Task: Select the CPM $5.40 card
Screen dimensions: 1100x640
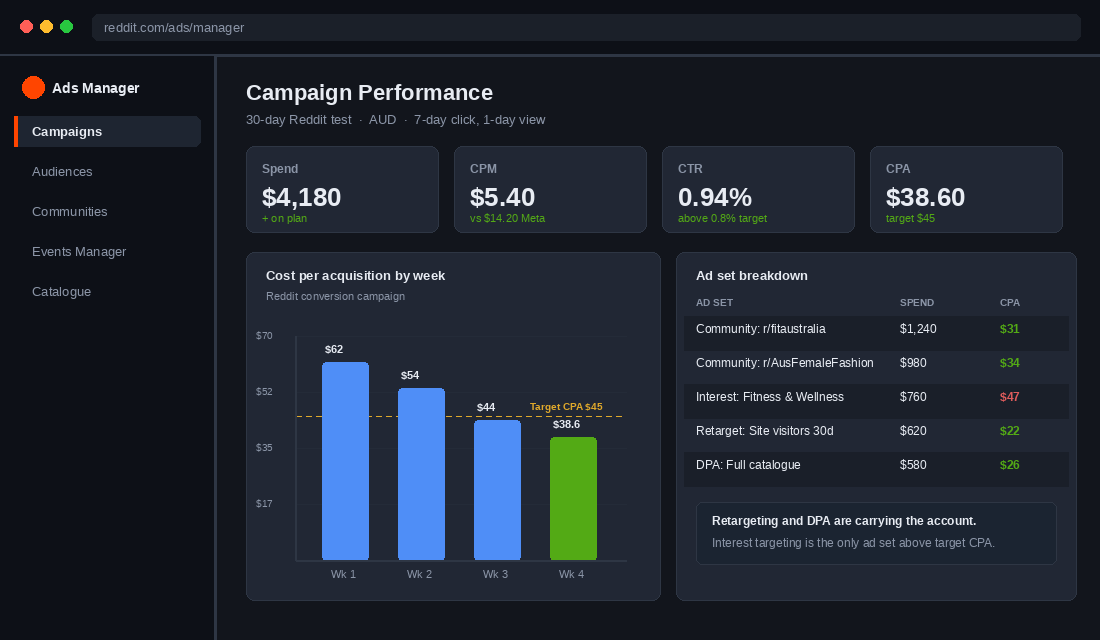Action: click(x=550, y=189)
